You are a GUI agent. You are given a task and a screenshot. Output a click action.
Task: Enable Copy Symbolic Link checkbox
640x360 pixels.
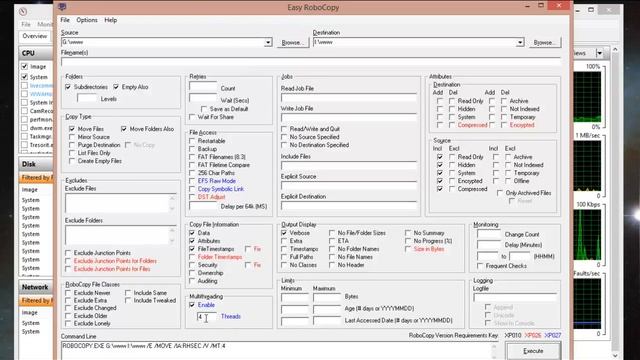point(192,189)
